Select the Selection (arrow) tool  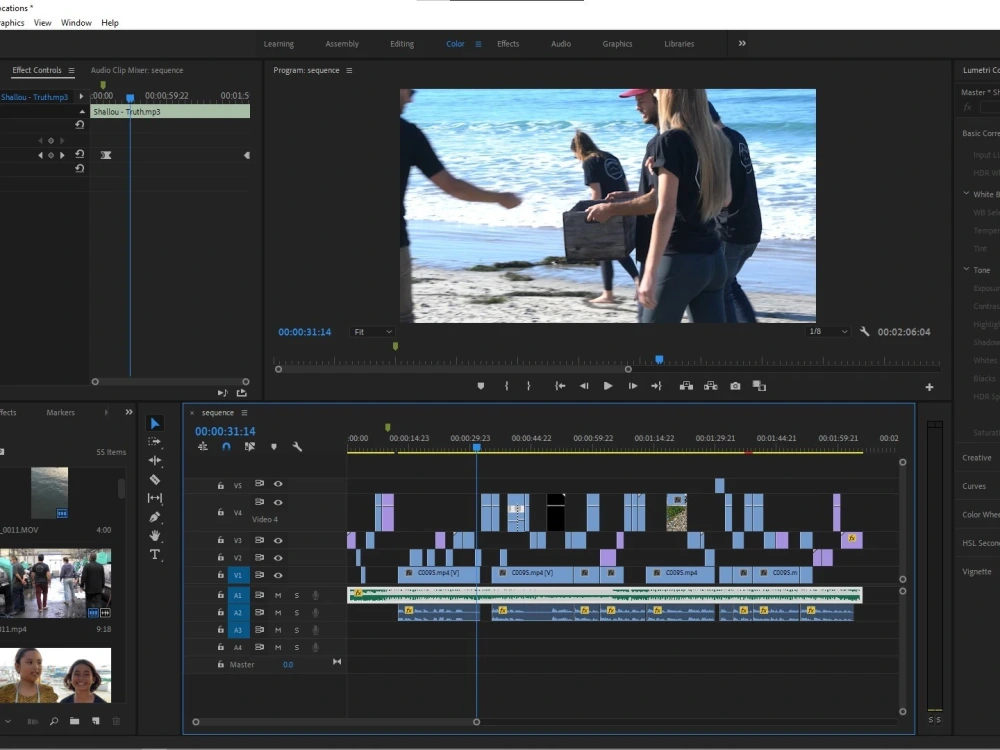(154, 423)
